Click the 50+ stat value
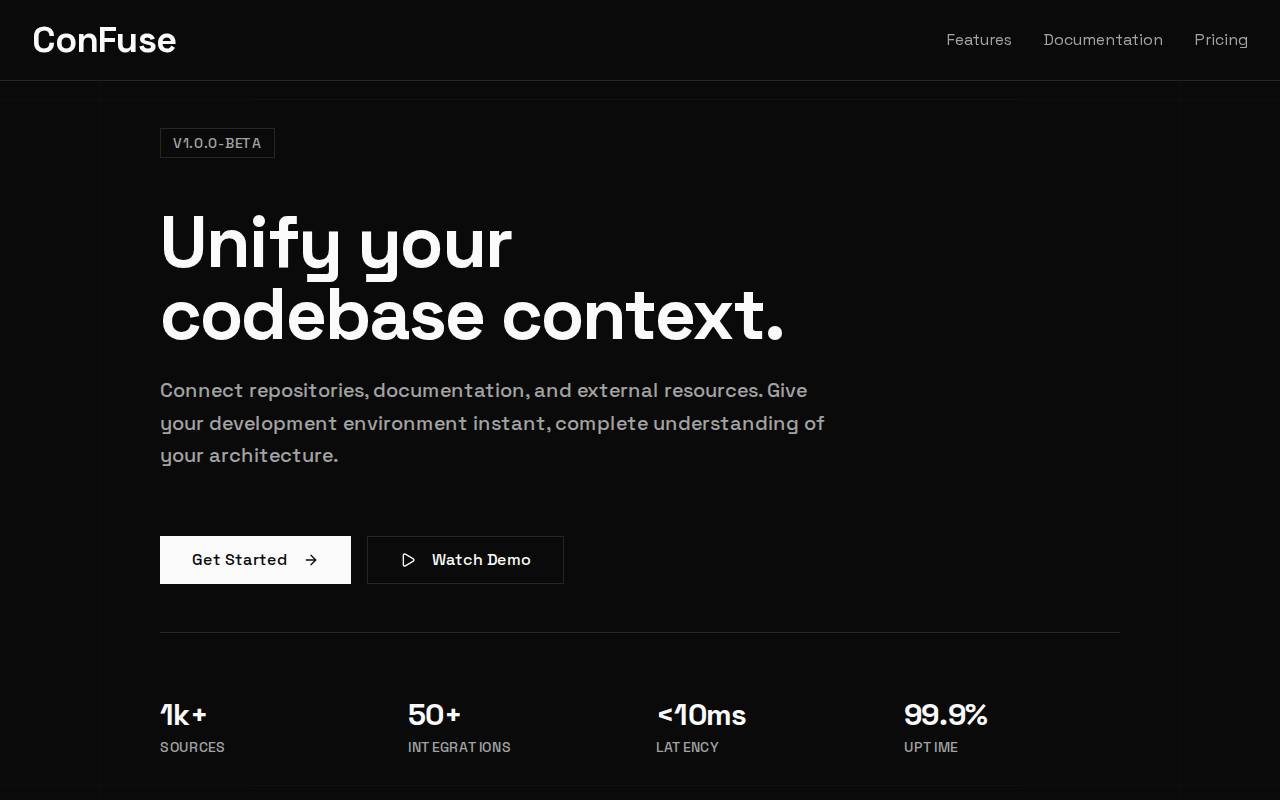The image size is (1280, 800). pos(434,715)
